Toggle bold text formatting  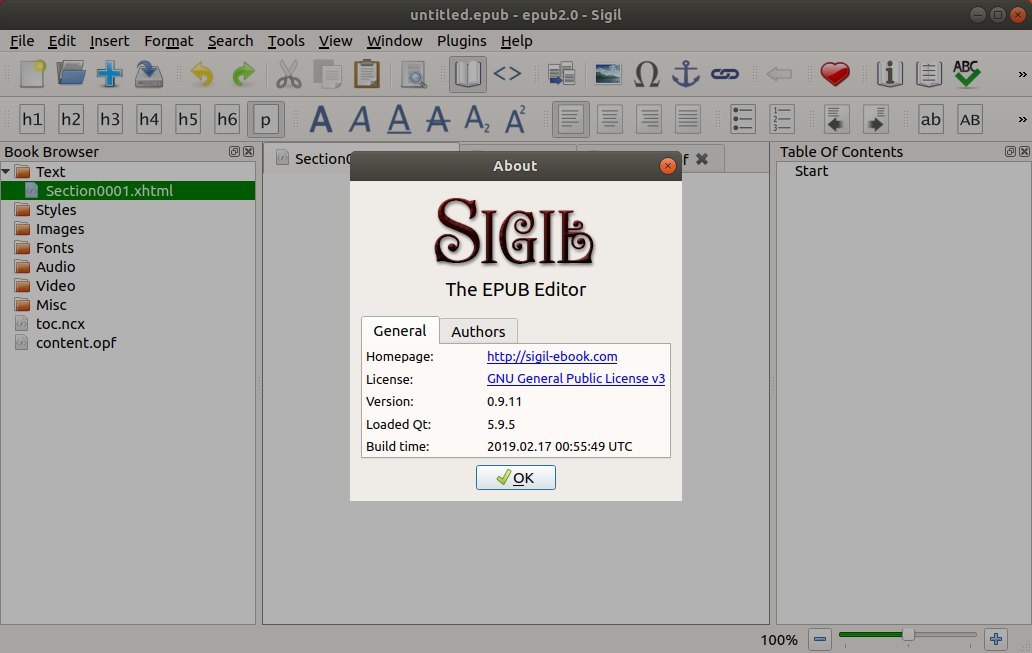point(321,119)
